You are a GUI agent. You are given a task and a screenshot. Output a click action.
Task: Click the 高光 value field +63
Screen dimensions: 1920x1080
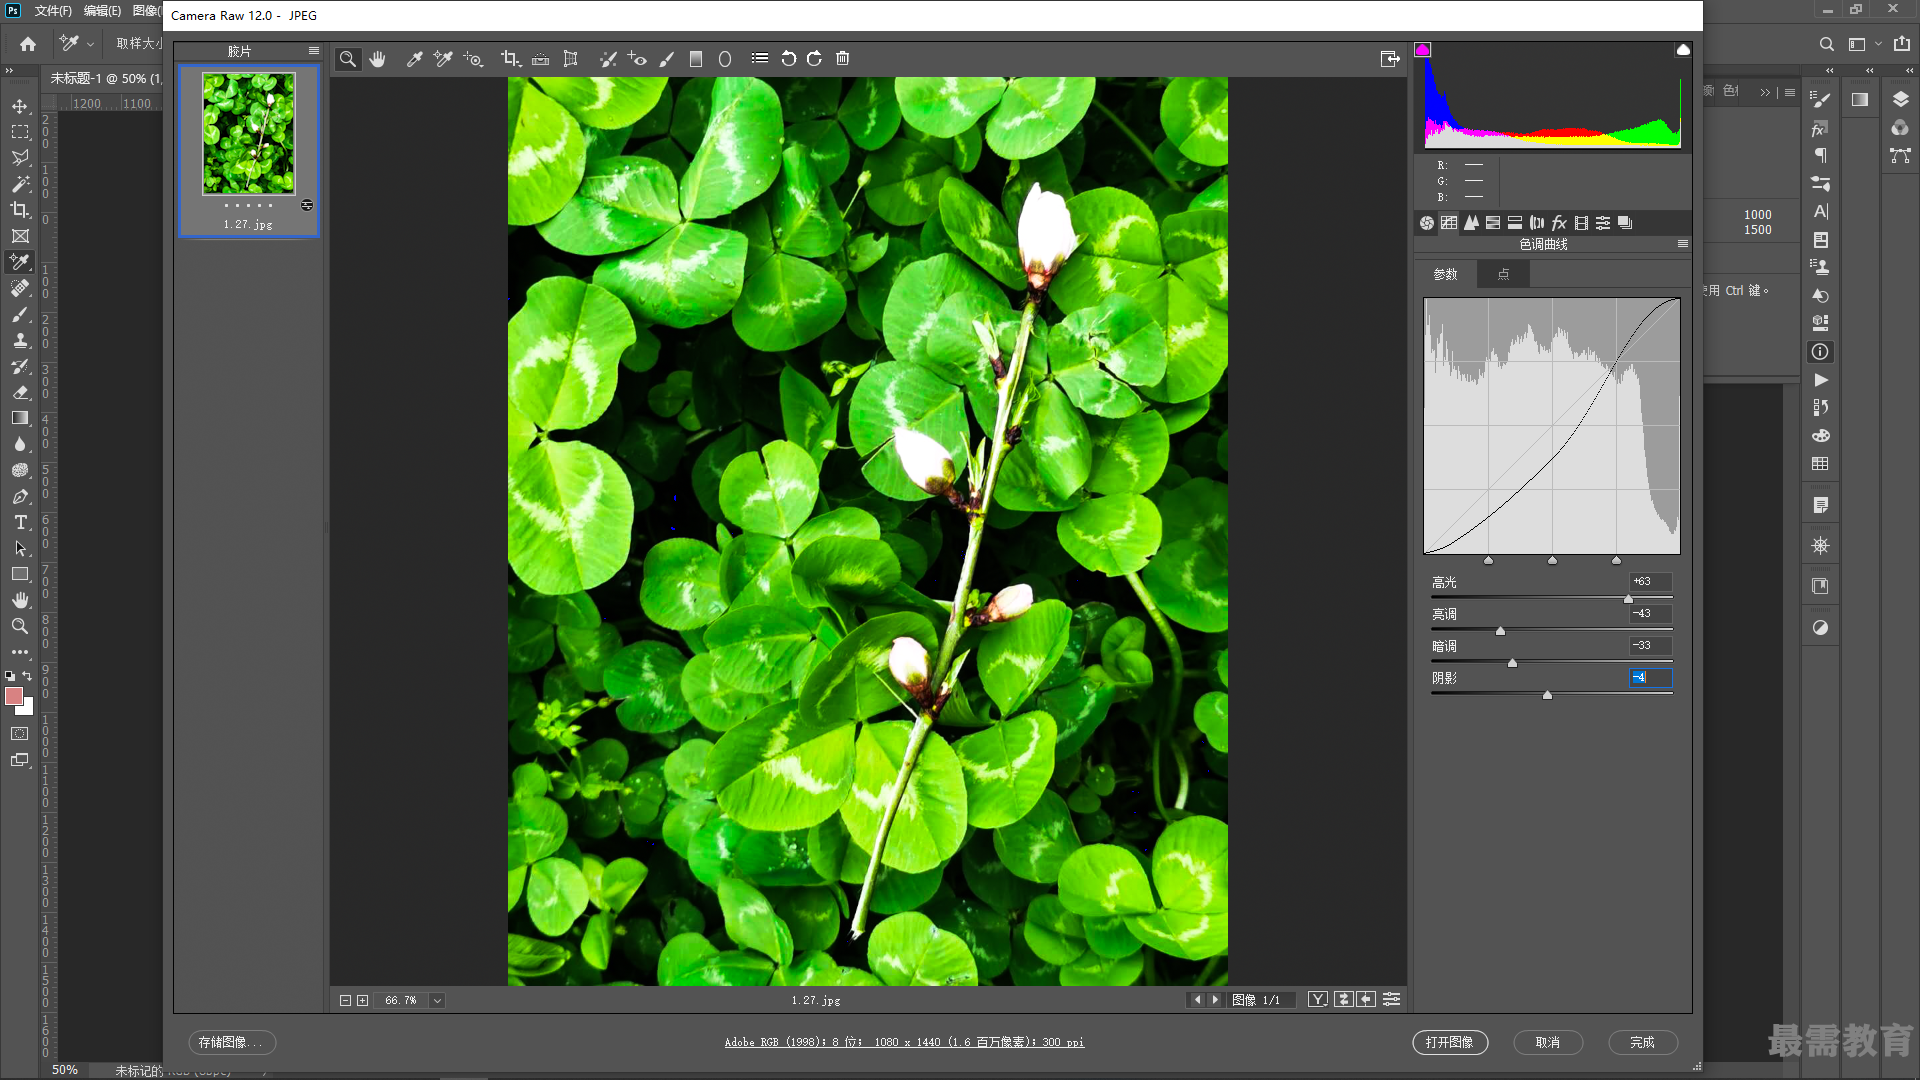coord(1651,581)
